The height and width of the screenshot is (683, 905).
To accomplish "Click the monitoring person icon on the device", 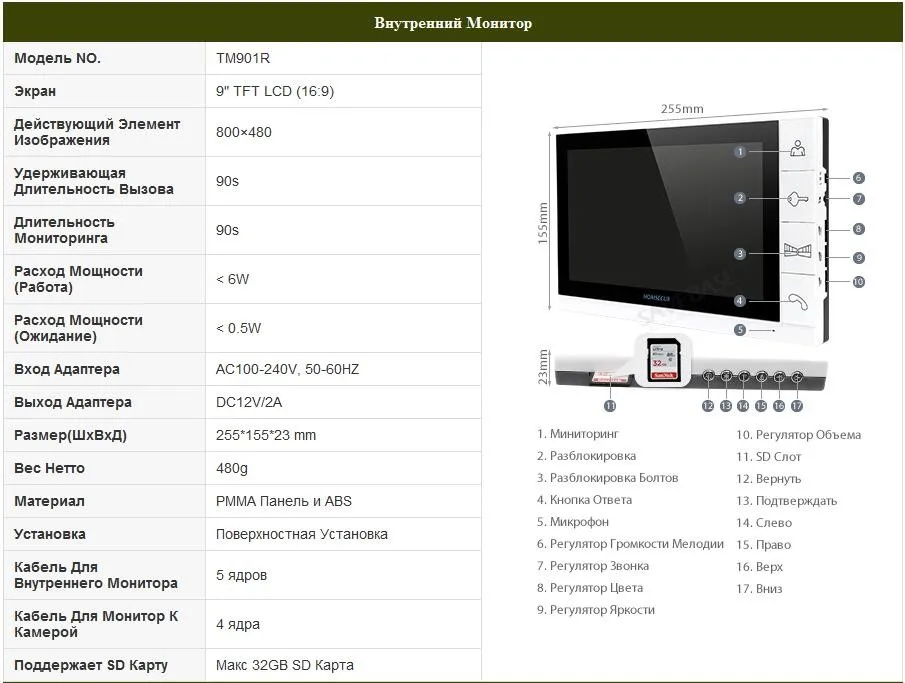I will click(x=798, y=148).
